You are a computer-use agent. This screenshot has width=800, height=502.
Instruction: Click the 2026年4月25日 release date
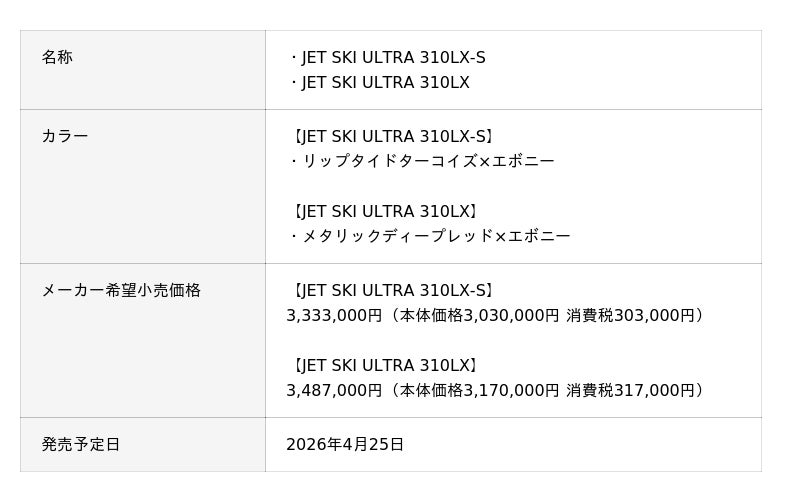(x=345, y=444)
